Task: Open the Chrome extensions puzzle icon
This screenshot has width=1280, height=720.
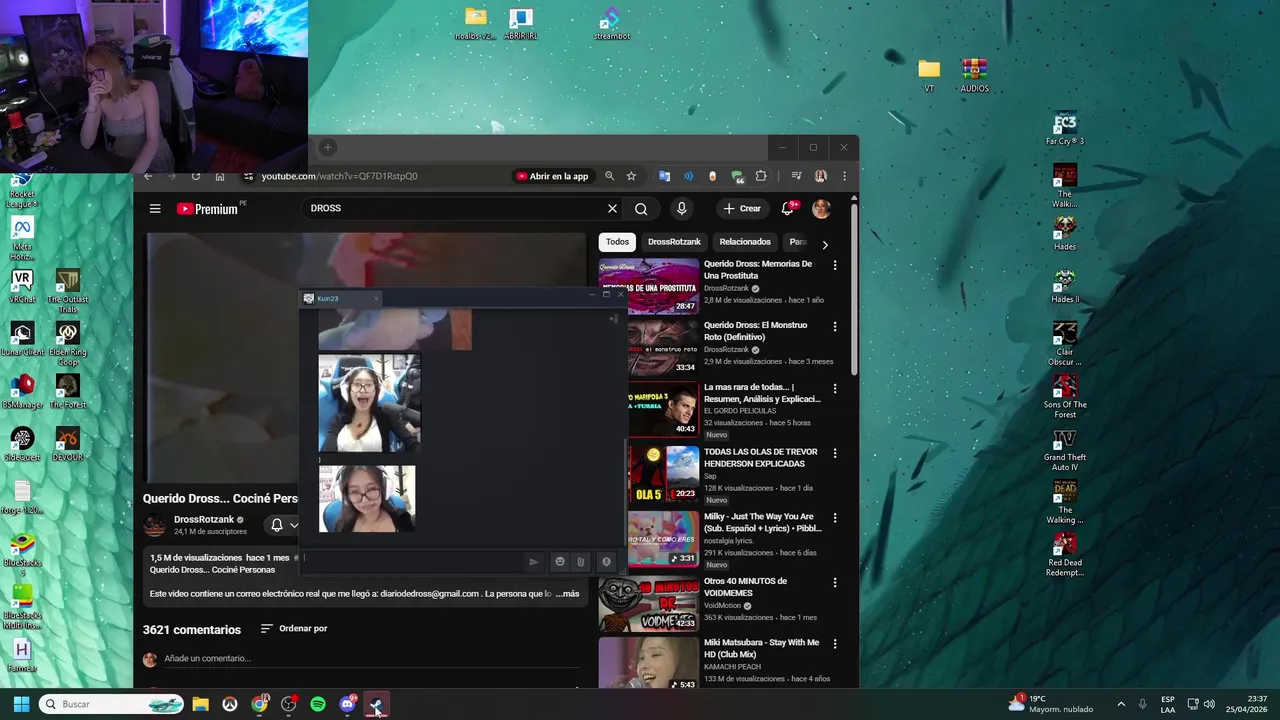Action: 761,176
